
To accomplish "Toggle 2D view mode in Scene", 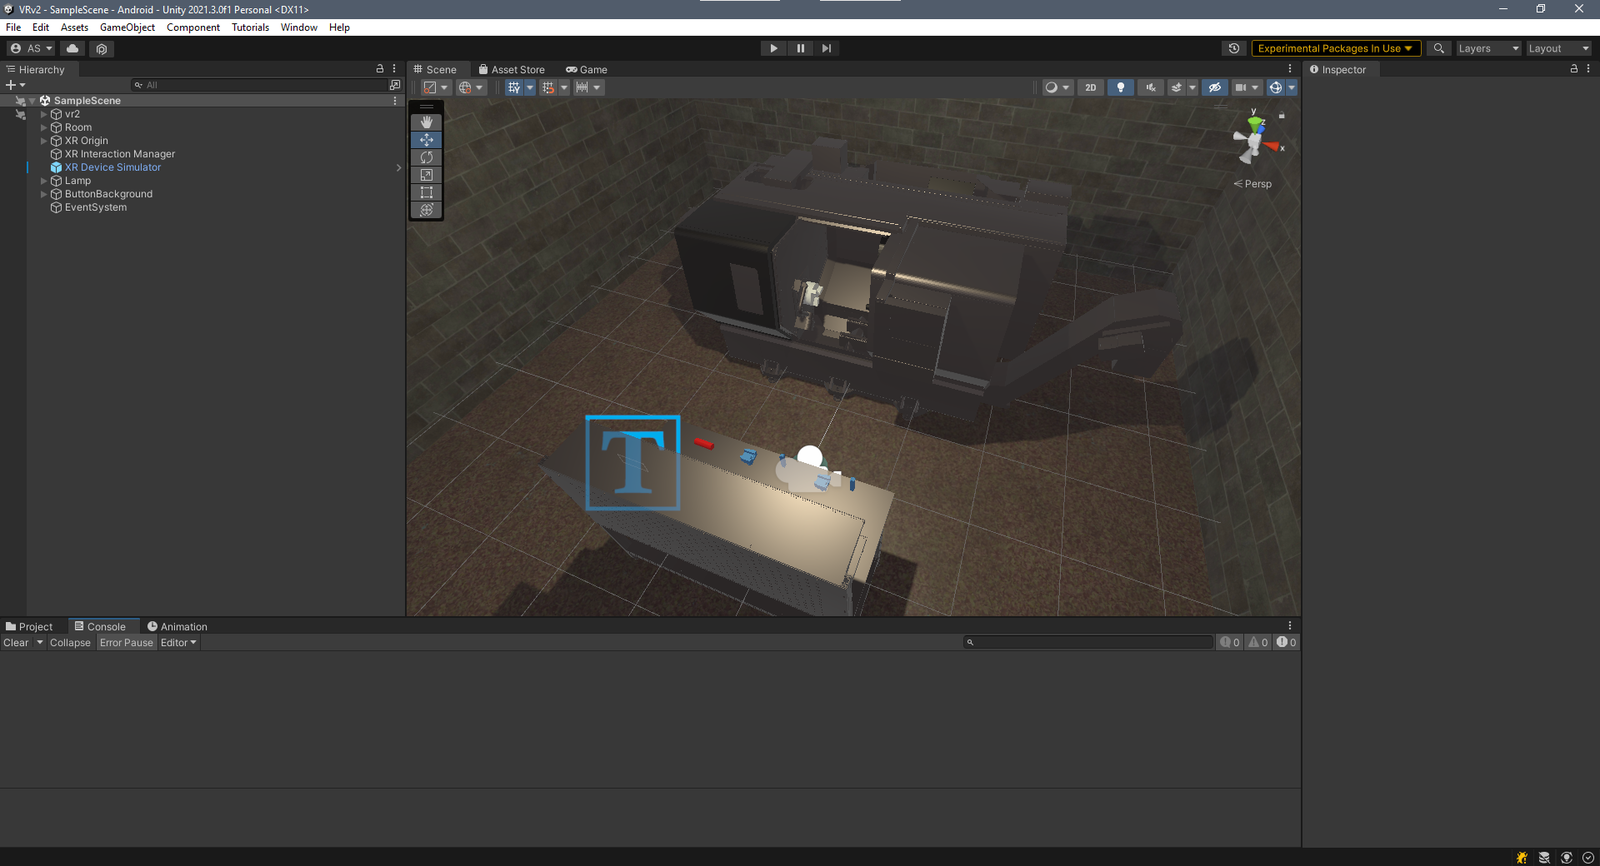I will [x=1090, y=87].
